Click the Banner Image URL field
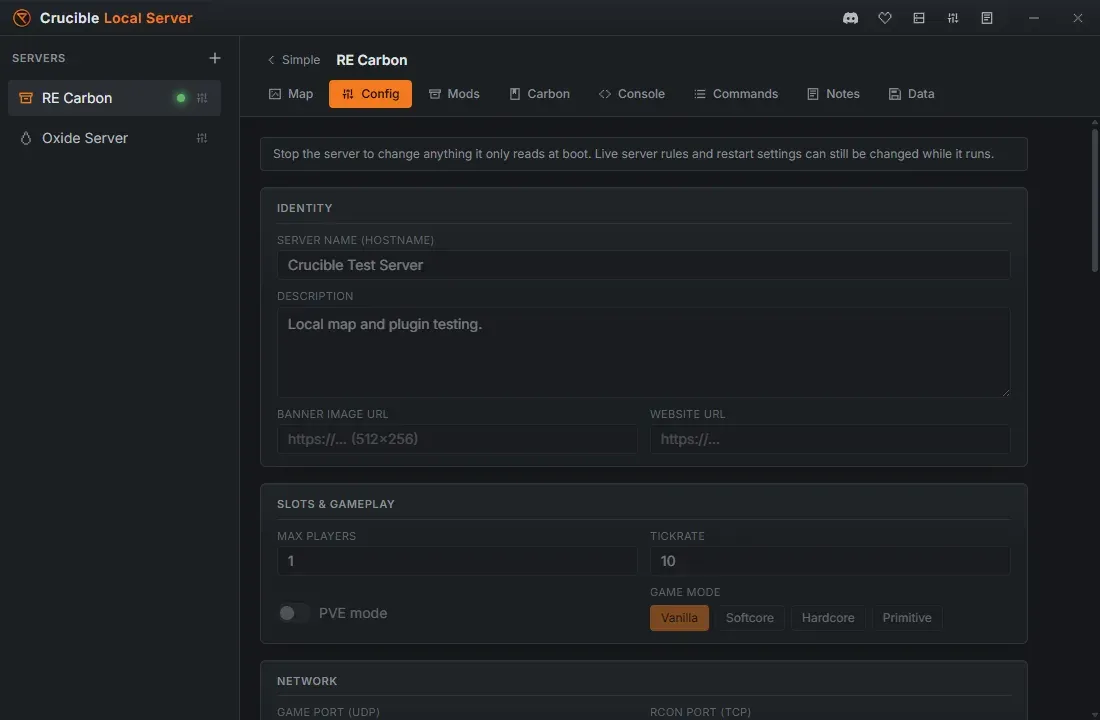Viewport: 1100px width, 720px height. pyautogui.click(x=457, y=439)
